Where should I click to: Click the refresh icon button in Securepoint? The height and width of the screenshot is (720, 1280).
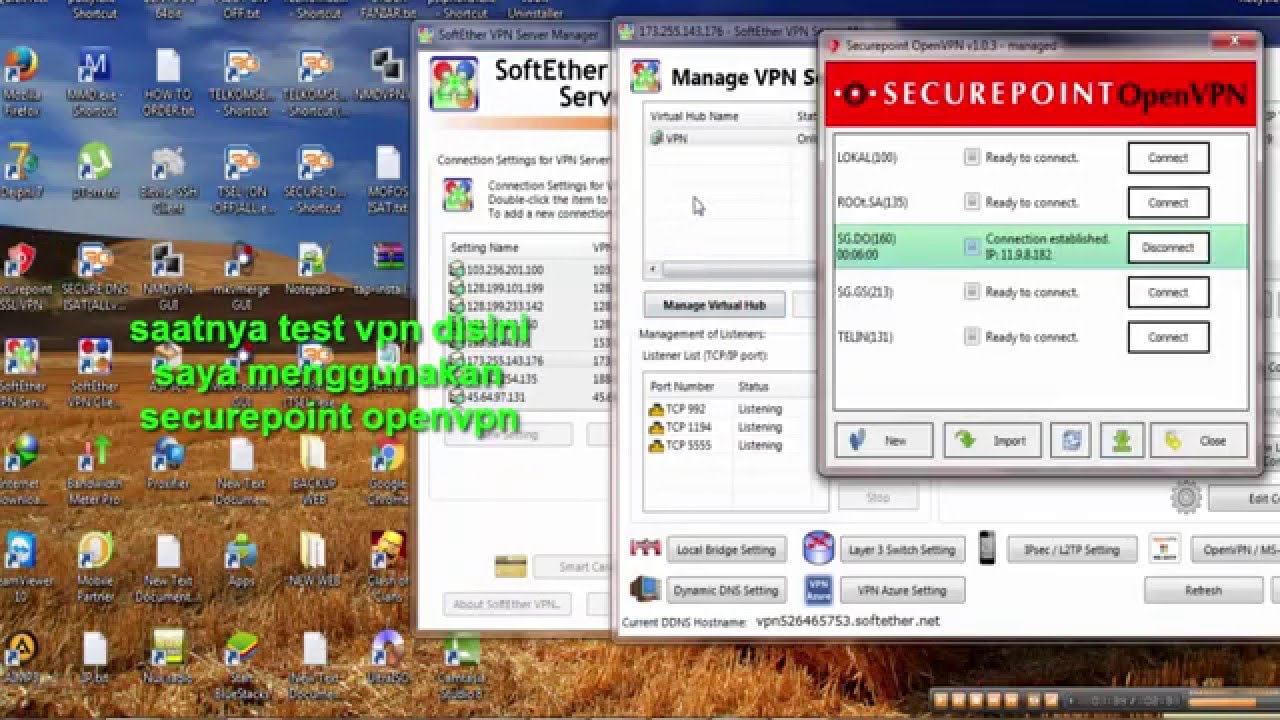1070,440
